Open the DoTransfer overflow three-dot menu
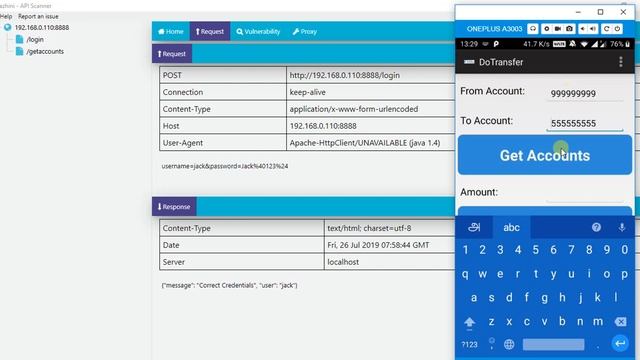Viewport: 640px width, 360px height. point(621,62)
